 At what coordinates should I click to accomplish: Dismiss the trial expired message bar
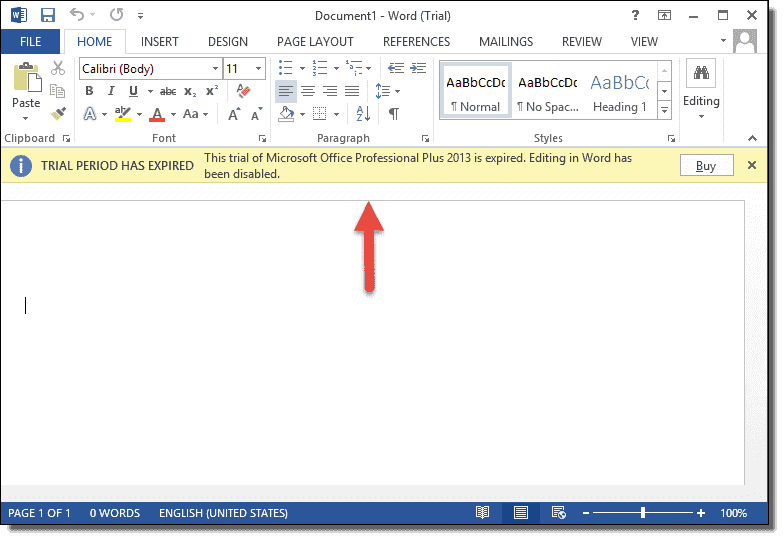pos(752,165)
